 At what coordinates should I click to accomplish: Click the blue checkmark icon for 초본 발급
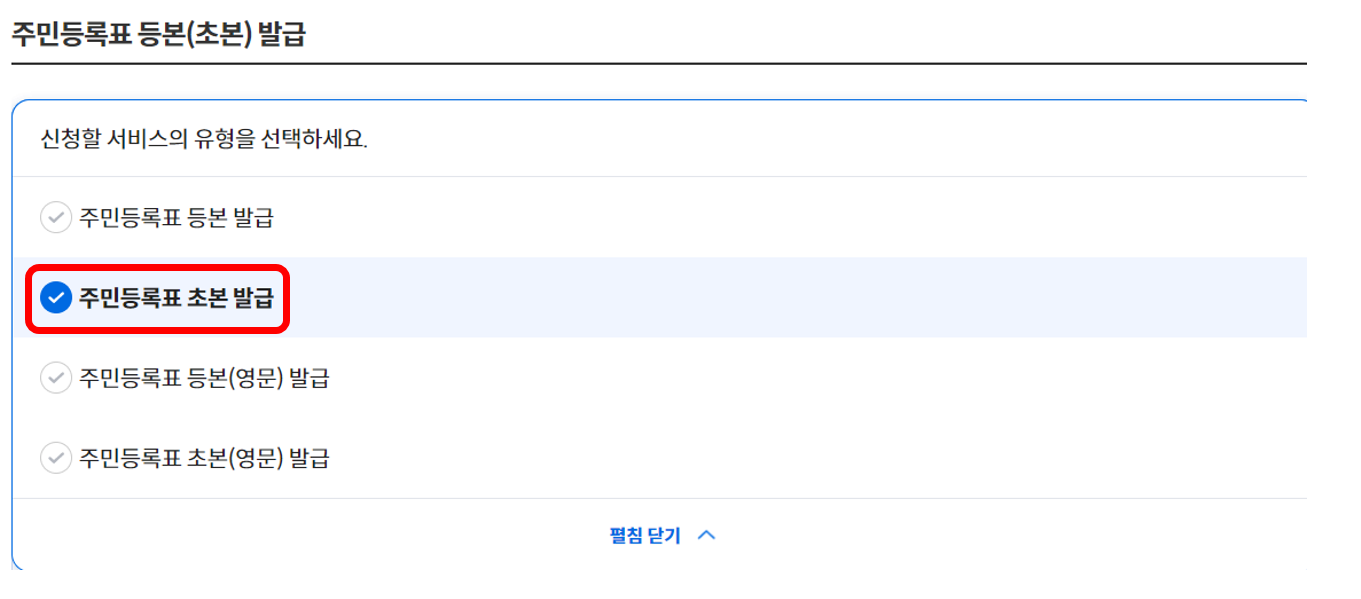tap(55, 297)
